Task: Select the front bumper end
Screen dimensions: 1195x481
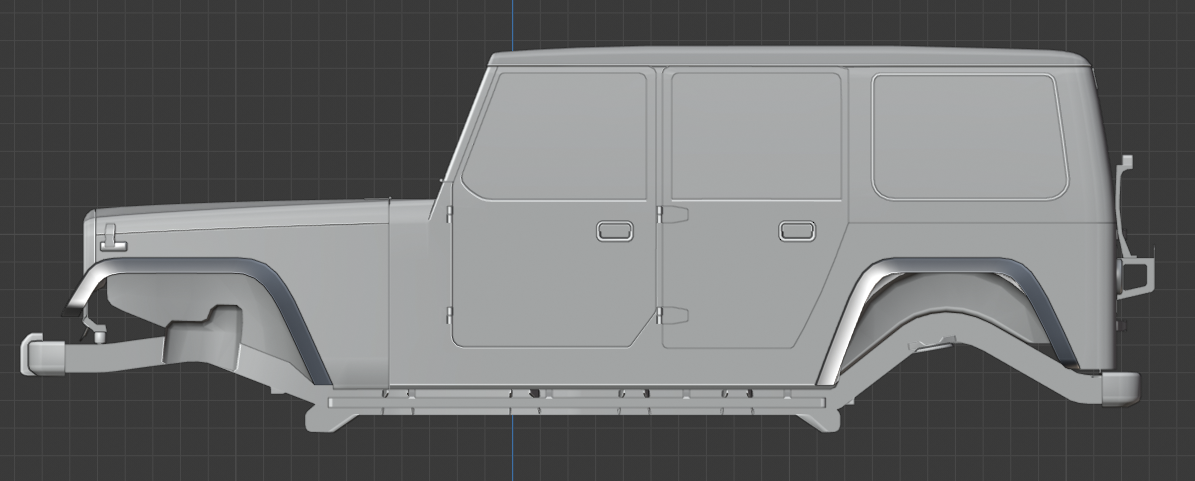Action: tap(43, 354)
